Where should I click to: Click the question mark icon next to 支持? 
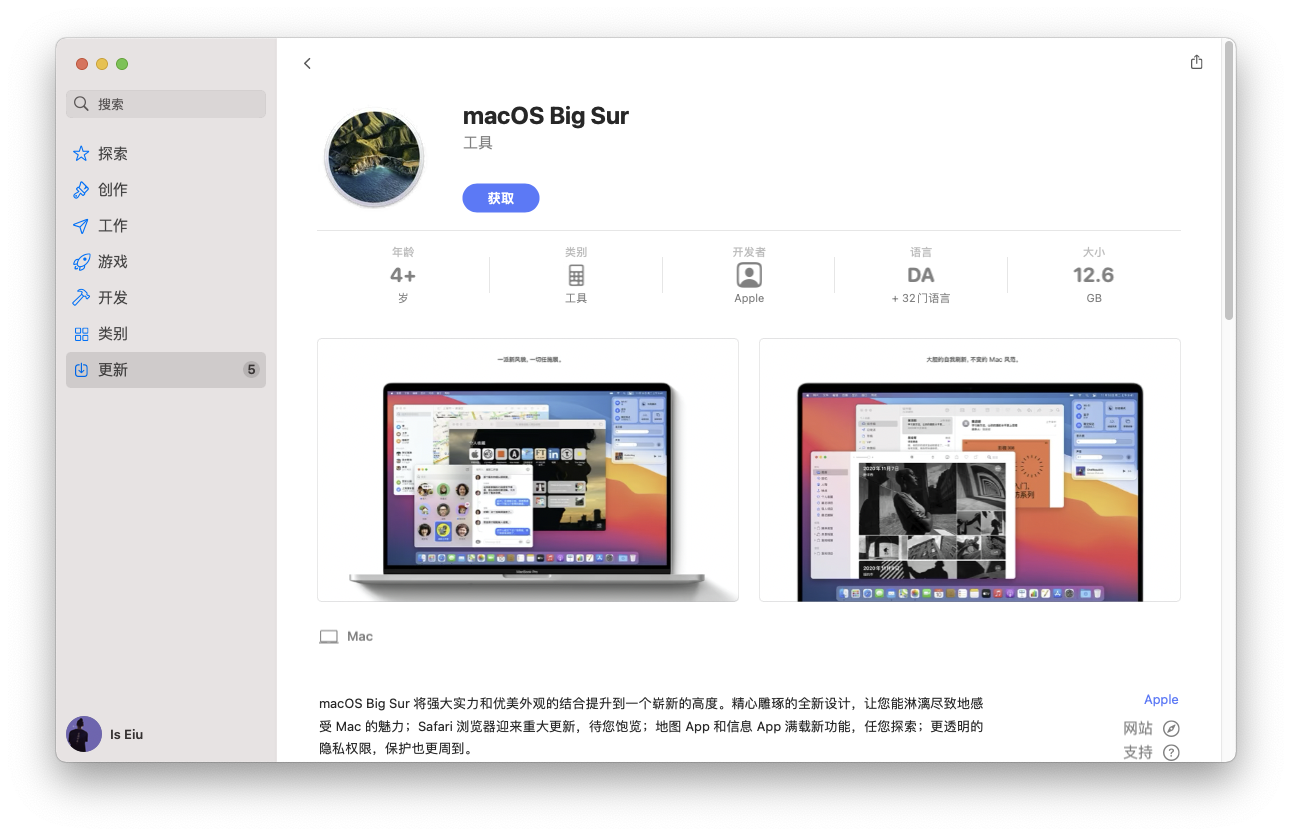point(1171,752)
